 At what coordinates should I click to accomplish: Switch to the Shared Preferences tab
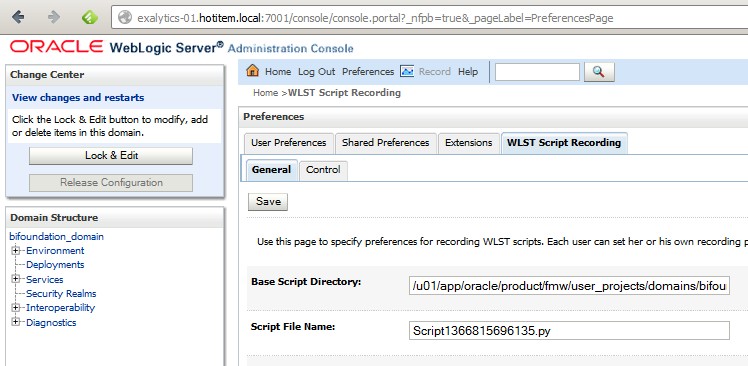pyautogui.click(x=385, y=143)
